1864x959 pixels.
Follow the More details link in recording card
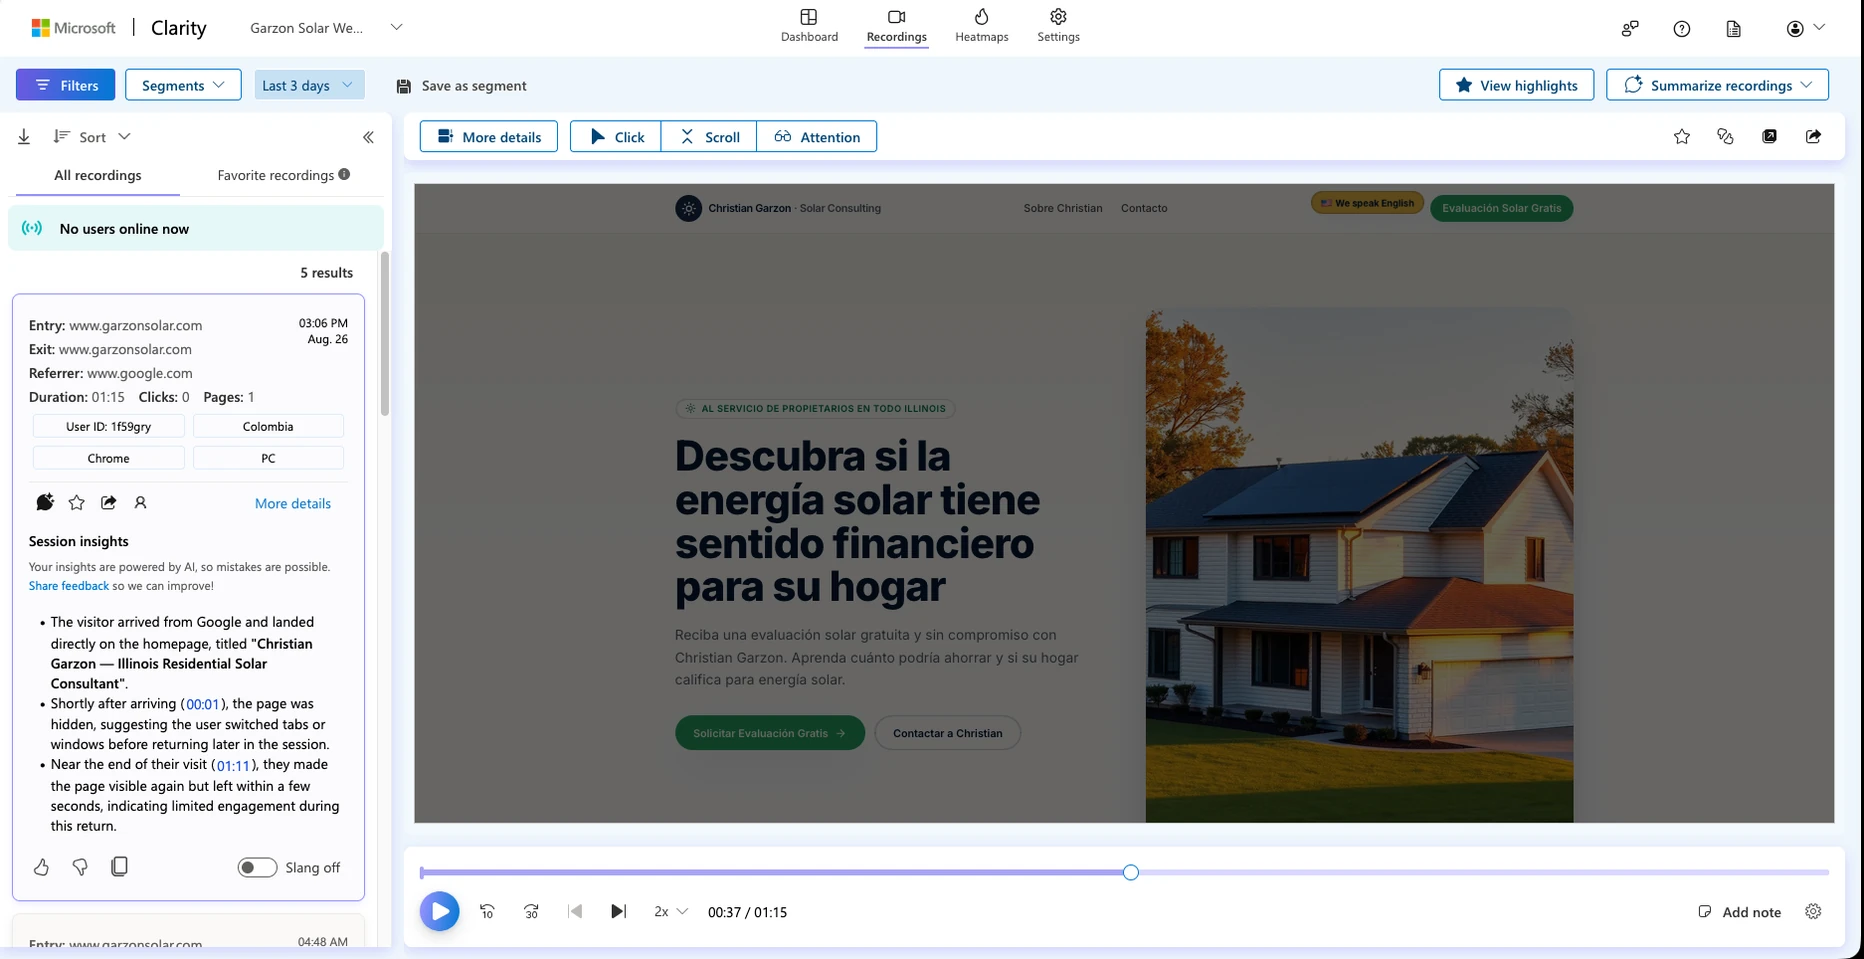click(292, 503)
